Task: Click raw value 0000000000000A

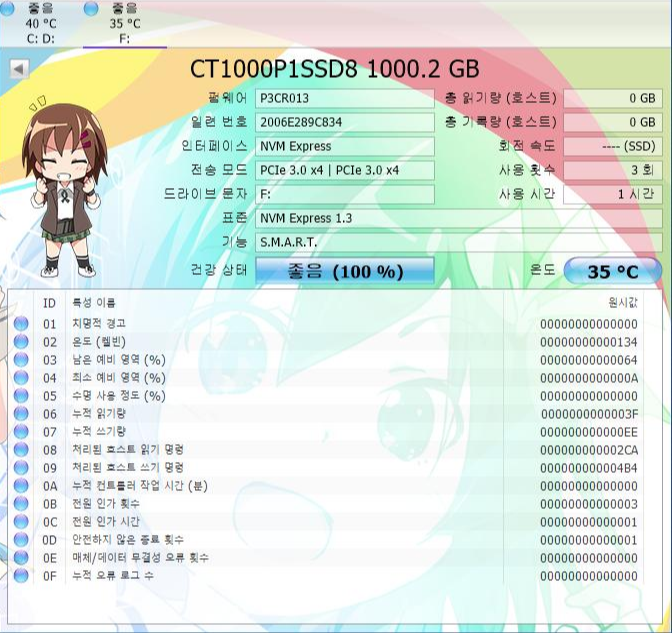Action: [589, 378]
